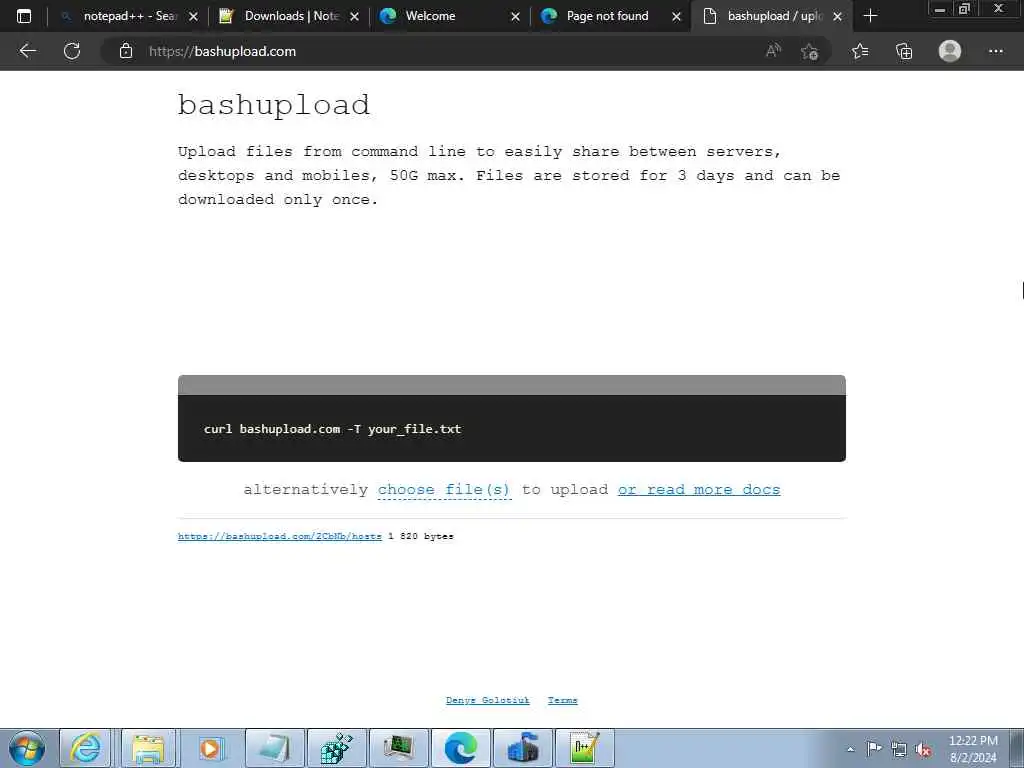Open Microsoft Edge taskbar icon
Image resolution: width=1024 pixels, height=768 pixels.
coord(461,748)
